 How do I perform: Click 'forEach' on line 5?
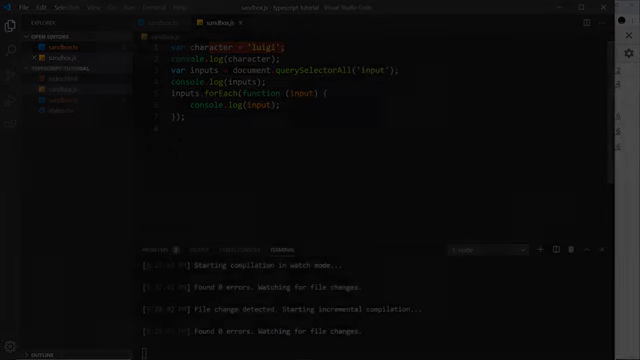click(222, 93)
